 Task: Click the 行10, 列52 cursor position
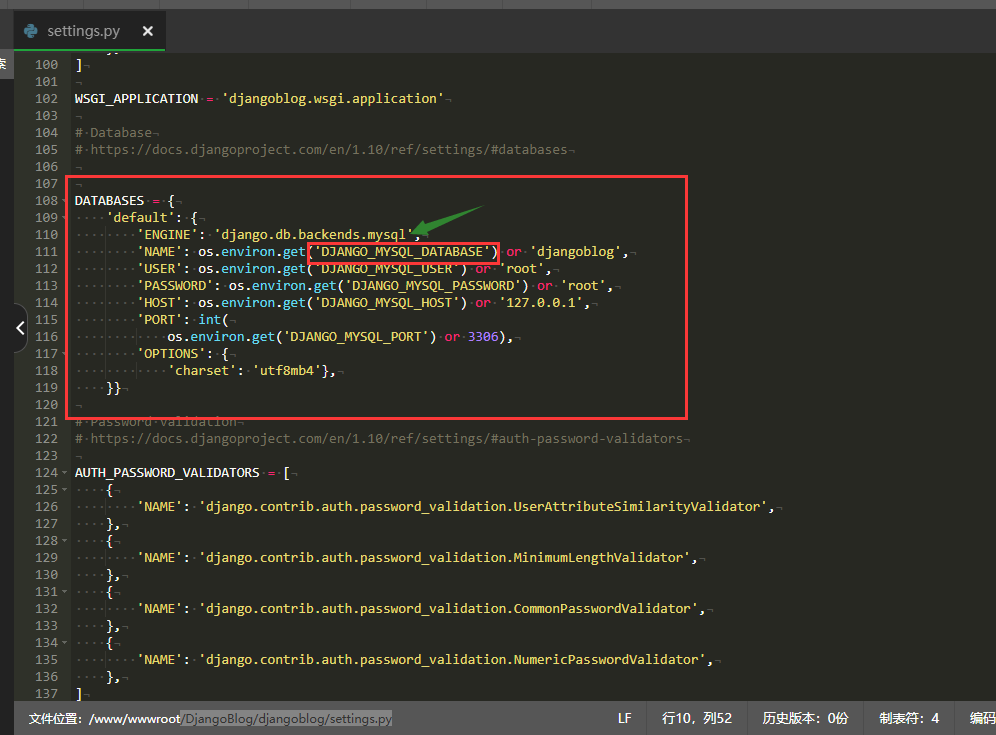tap(697, 718)
